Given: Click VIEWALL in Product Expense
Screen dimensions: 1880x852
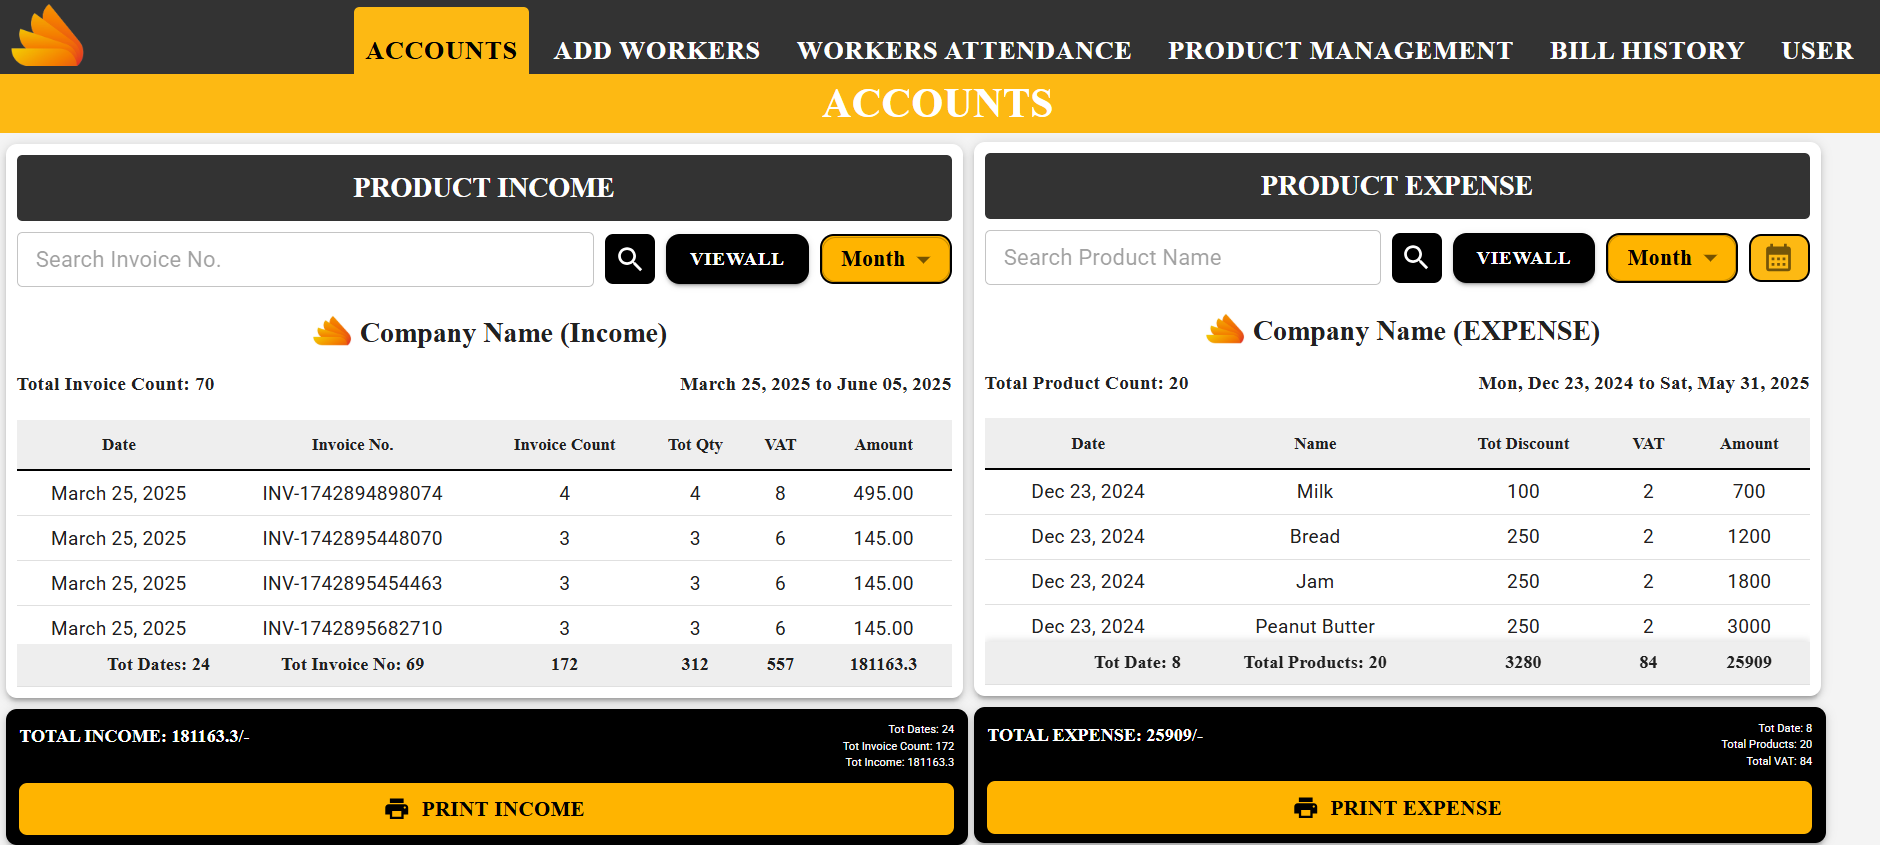Looking at the screenshot, I should point(1524,258).
